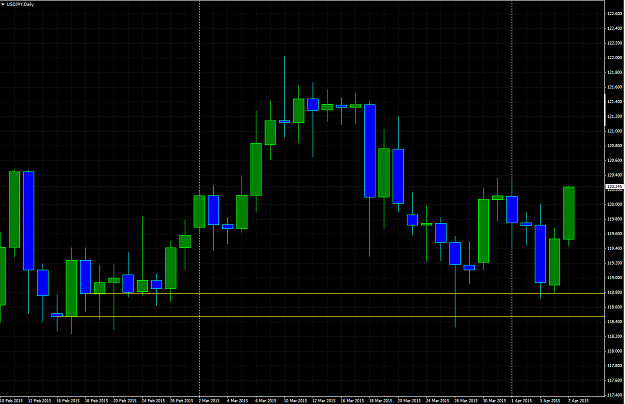This screenshot has height=404, width=625.
Task: Click the 1 Apr 2015 date label
Action: [x=522, y=400]
